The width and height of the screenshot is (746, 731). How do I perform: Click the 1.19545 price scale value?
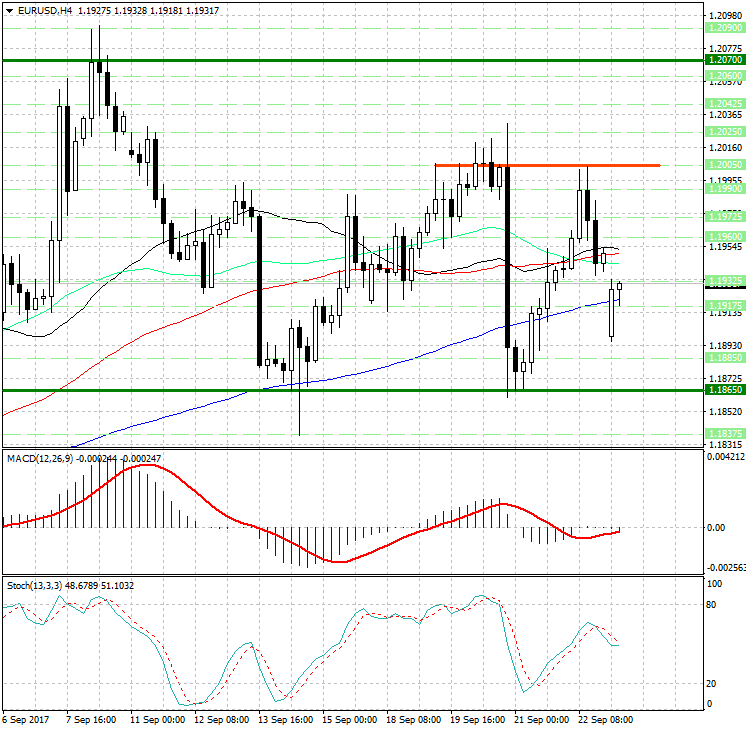click(726, 247)
